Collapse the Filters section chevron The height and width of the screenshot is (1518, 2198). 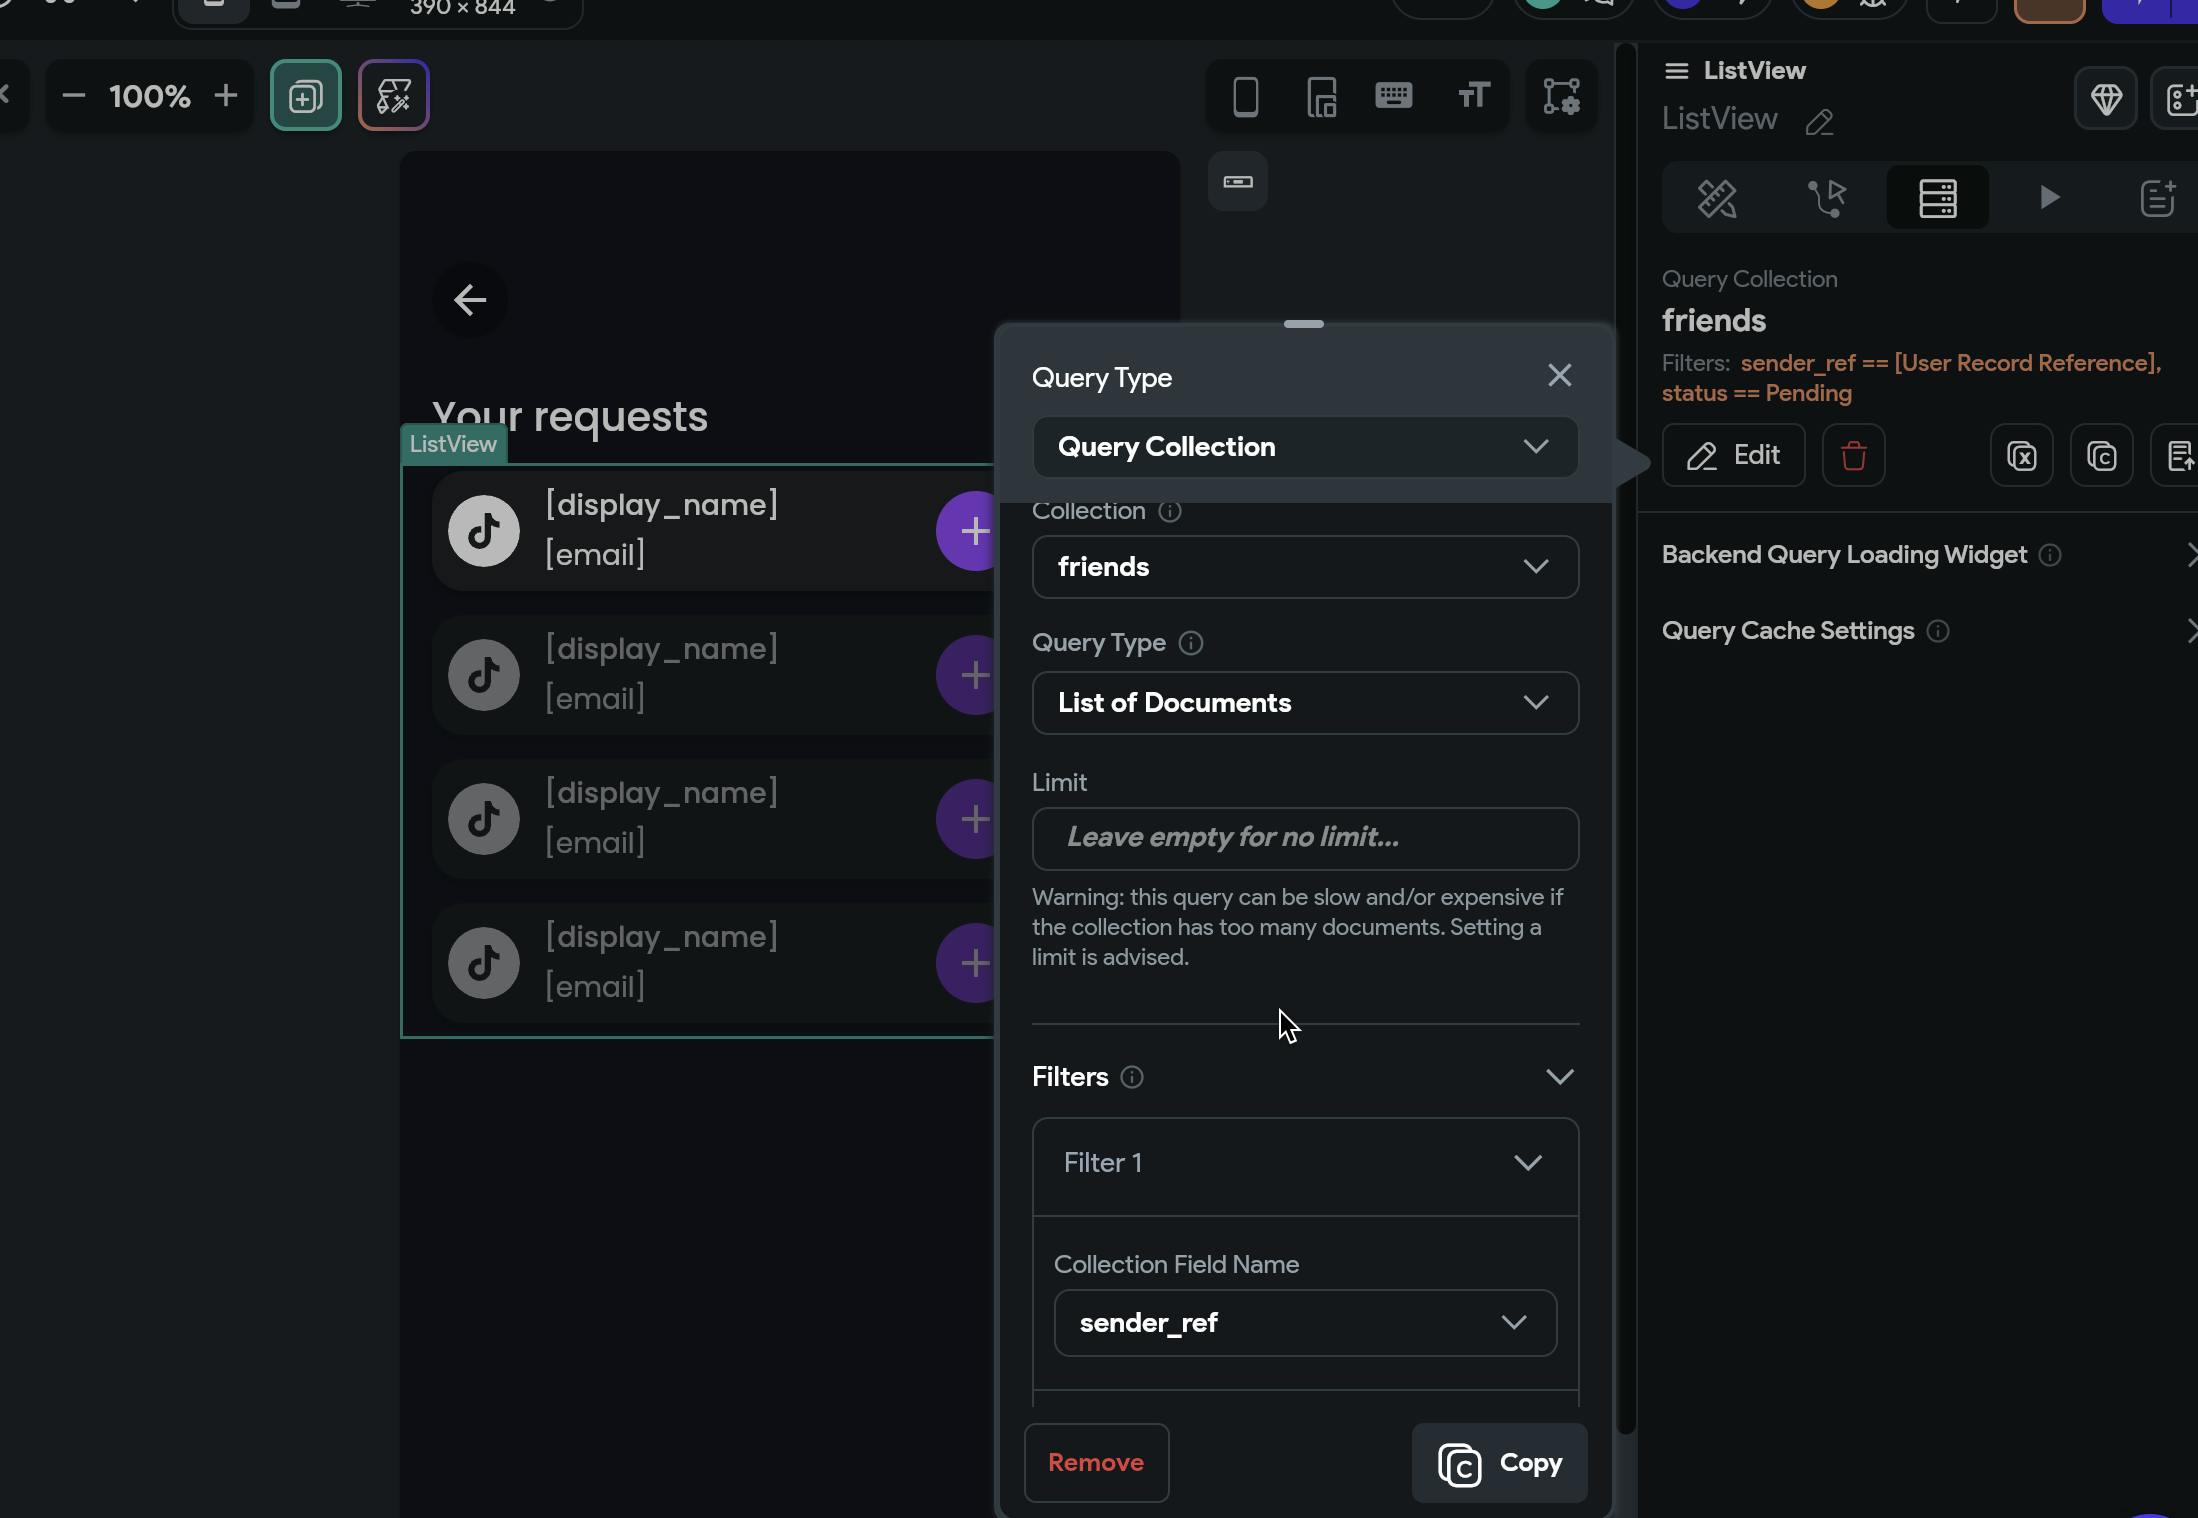tap(1559, 1077)
